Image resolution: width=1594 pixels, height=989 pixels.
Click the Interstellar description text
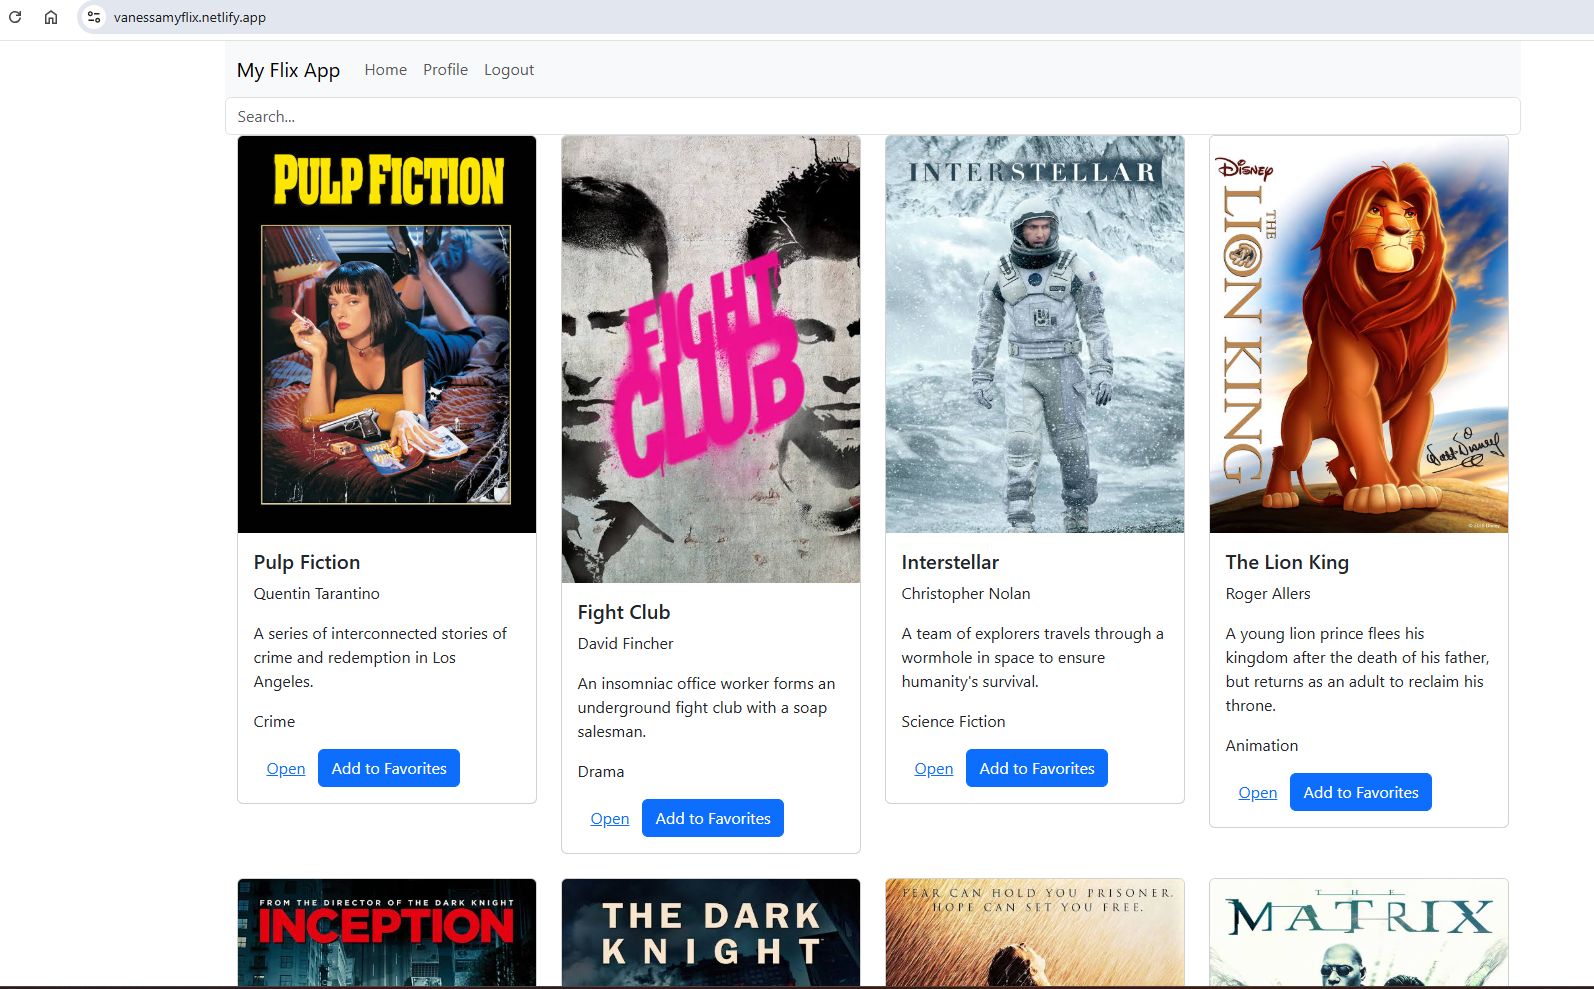(1033, 657)
